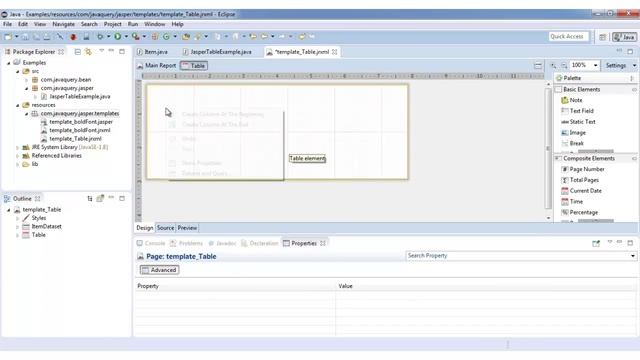Click the Outline sort icon

90,199
